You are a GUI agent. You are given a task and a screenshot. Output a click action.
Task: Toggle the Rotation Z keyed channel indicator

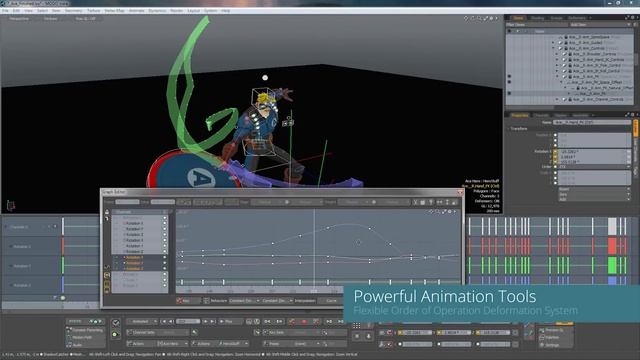[555, 162]
